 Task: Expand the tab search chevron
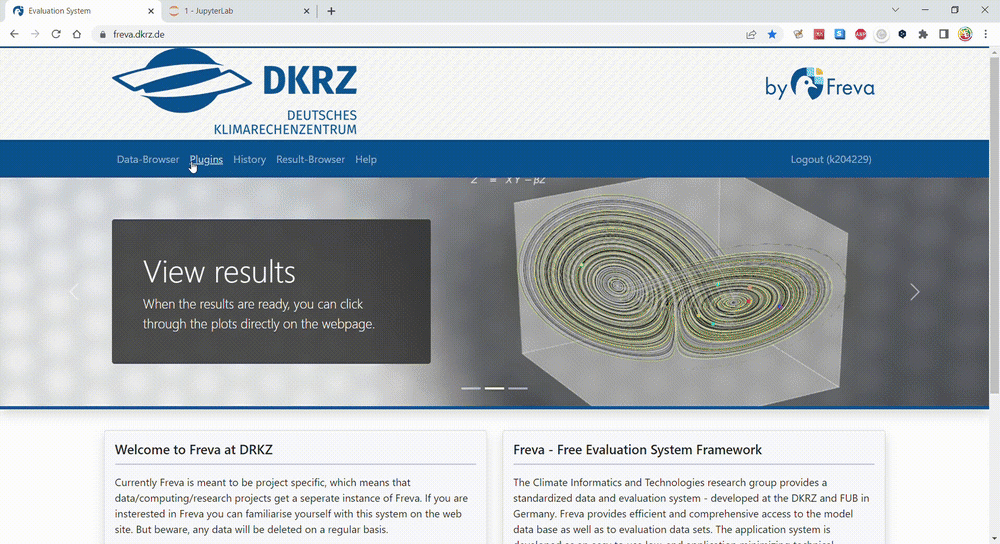coord(895,10)
